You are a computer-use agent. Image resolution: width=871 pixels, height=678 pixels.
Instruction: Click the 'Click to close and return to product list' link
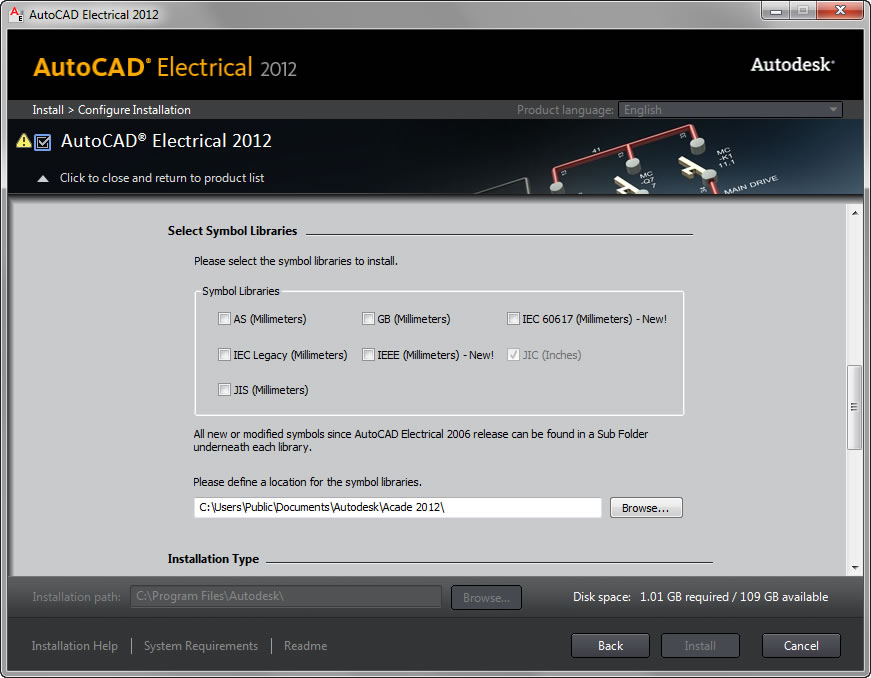click(162, 178)
